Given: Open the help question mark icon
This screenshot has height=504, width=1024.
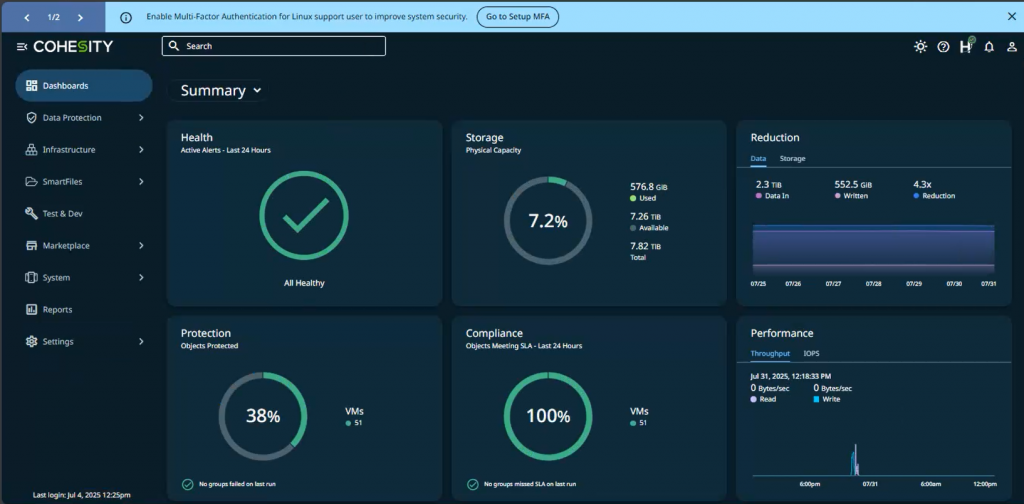Looking at the screenshot, I should (x=943, y=47).
